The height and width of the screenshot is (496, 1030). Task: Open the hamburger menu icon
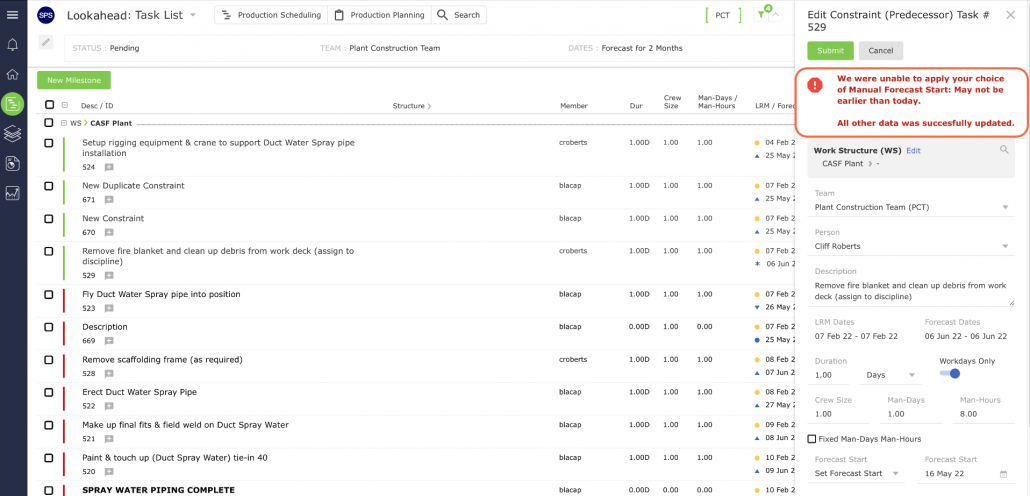pyautogui.click(x=12, y=14)
